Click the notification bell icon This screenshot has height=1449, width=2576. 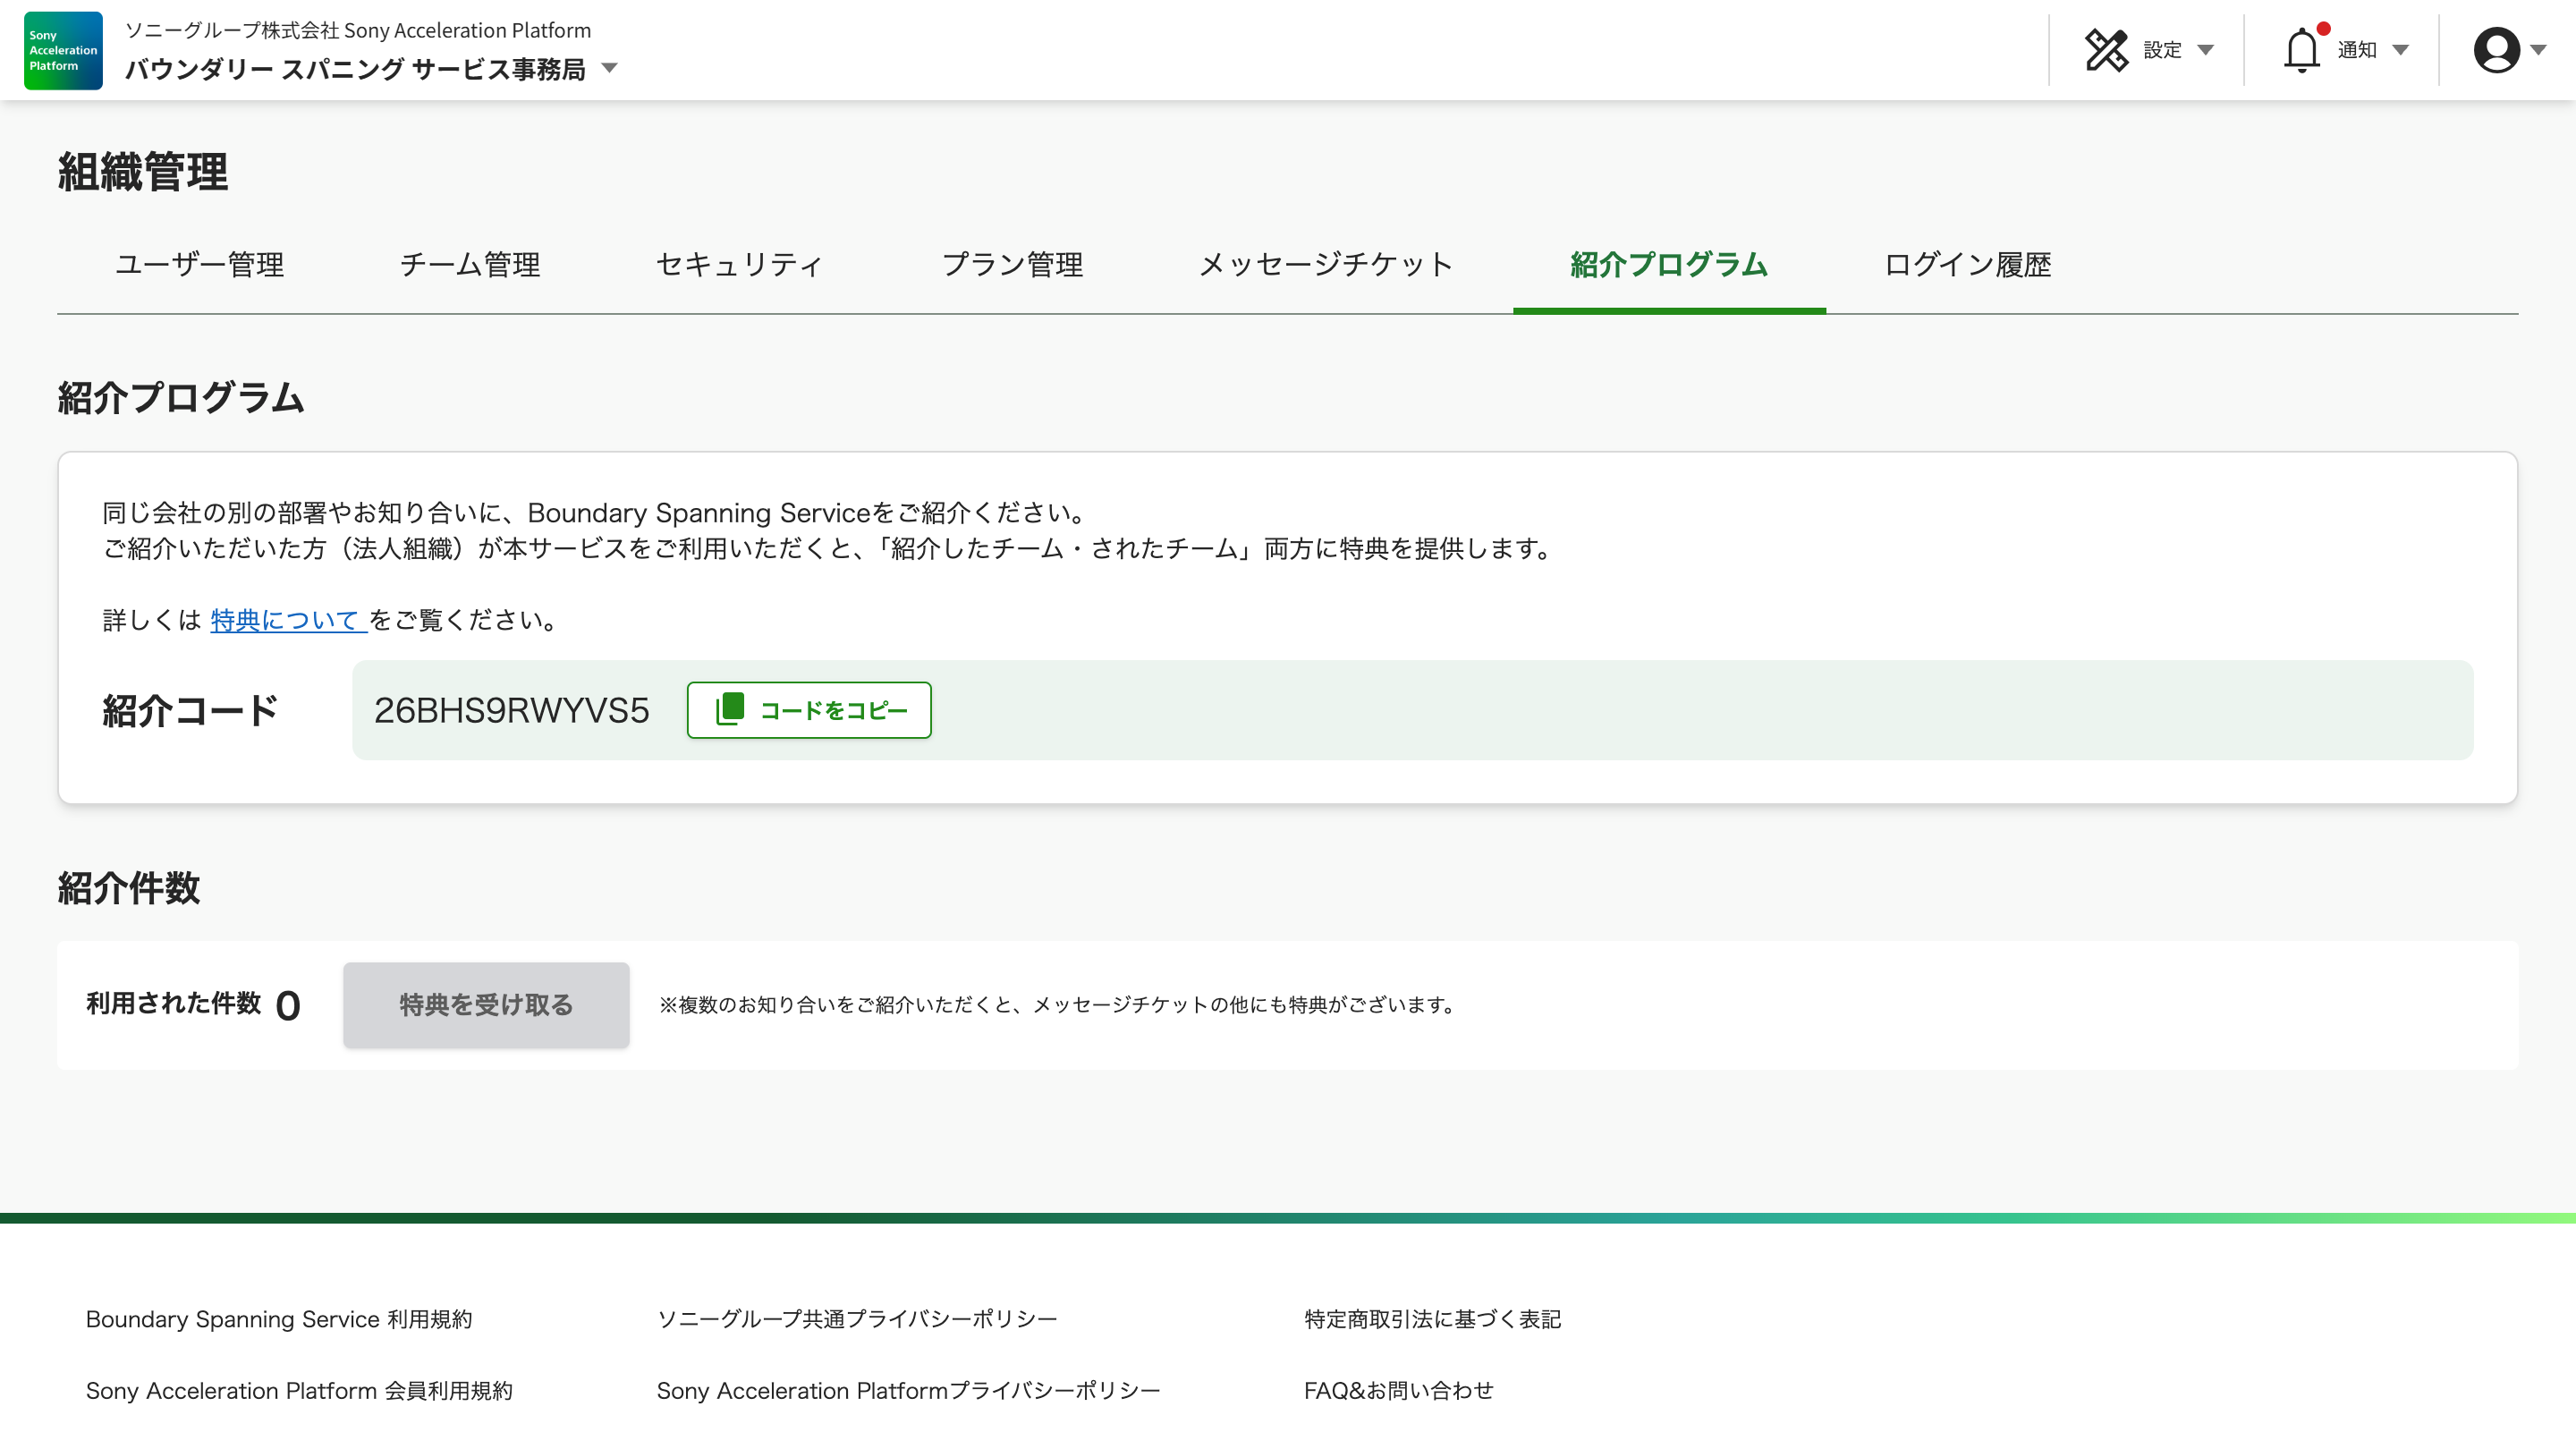coord(2301,50)
